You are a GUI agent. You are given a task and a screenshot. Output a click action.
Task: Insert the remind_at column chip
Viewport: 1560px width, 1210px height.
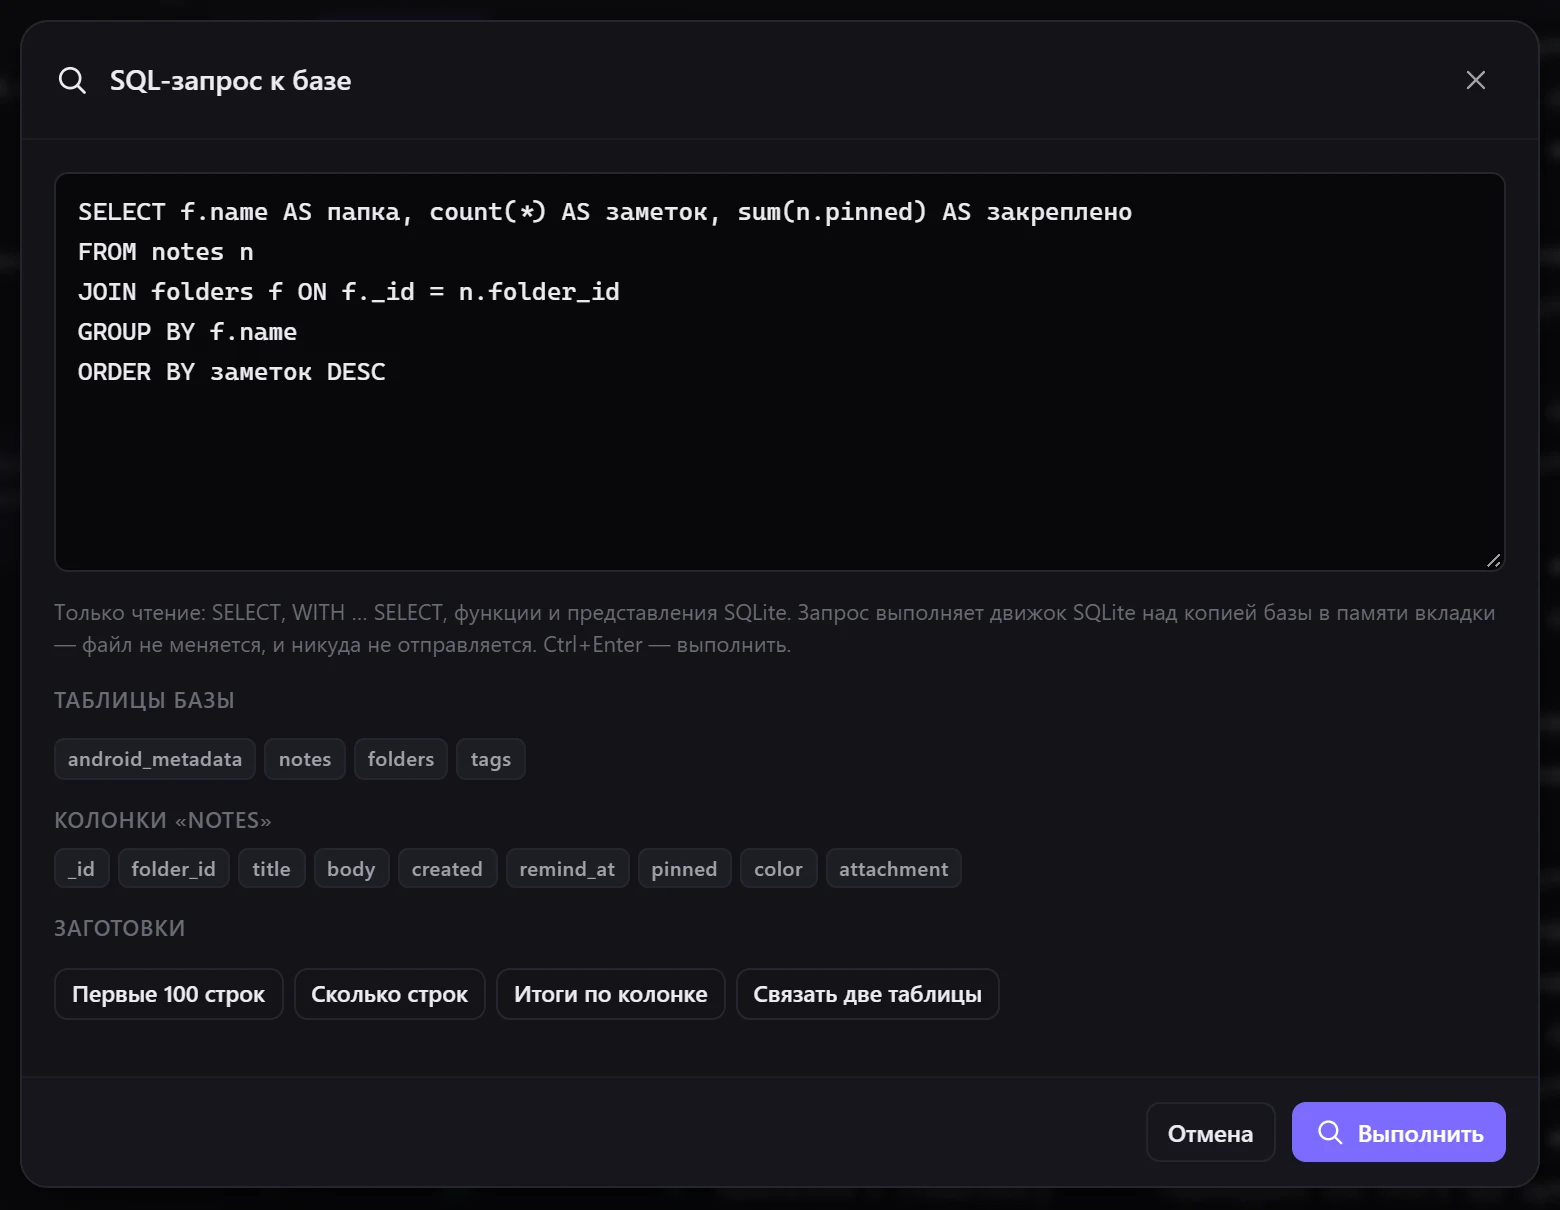[x=567, y=868]
